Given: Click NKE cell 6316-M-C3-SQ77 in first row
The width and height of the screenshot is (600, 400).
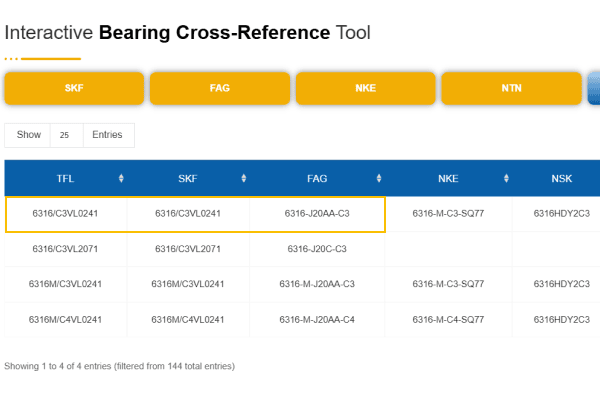Looking at the screenshot, I should 448,214.
